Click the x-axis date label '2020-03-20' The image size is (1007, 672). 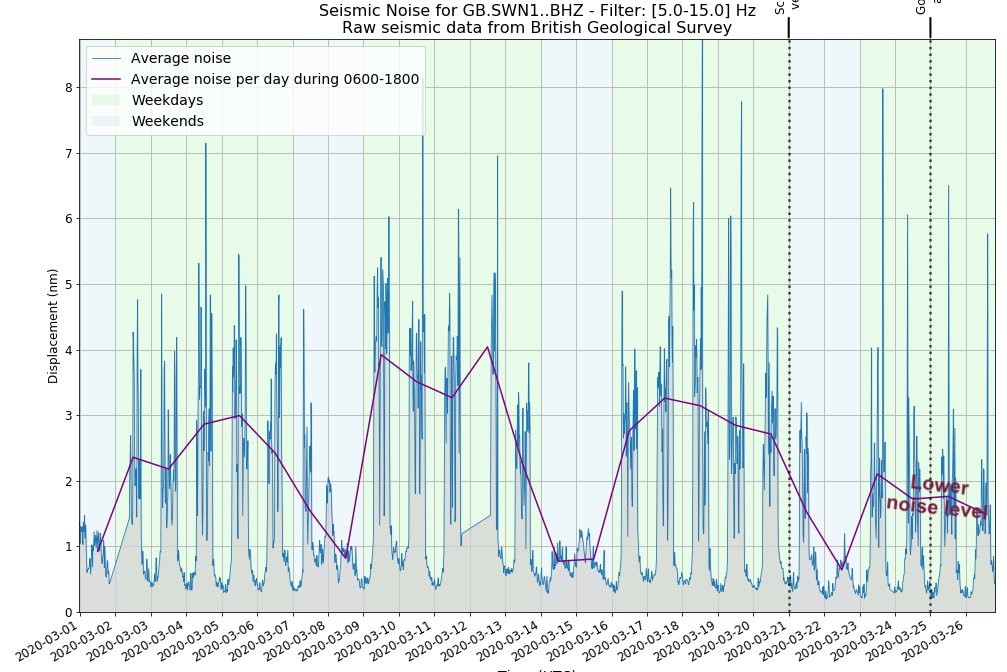tap(722, 641)
